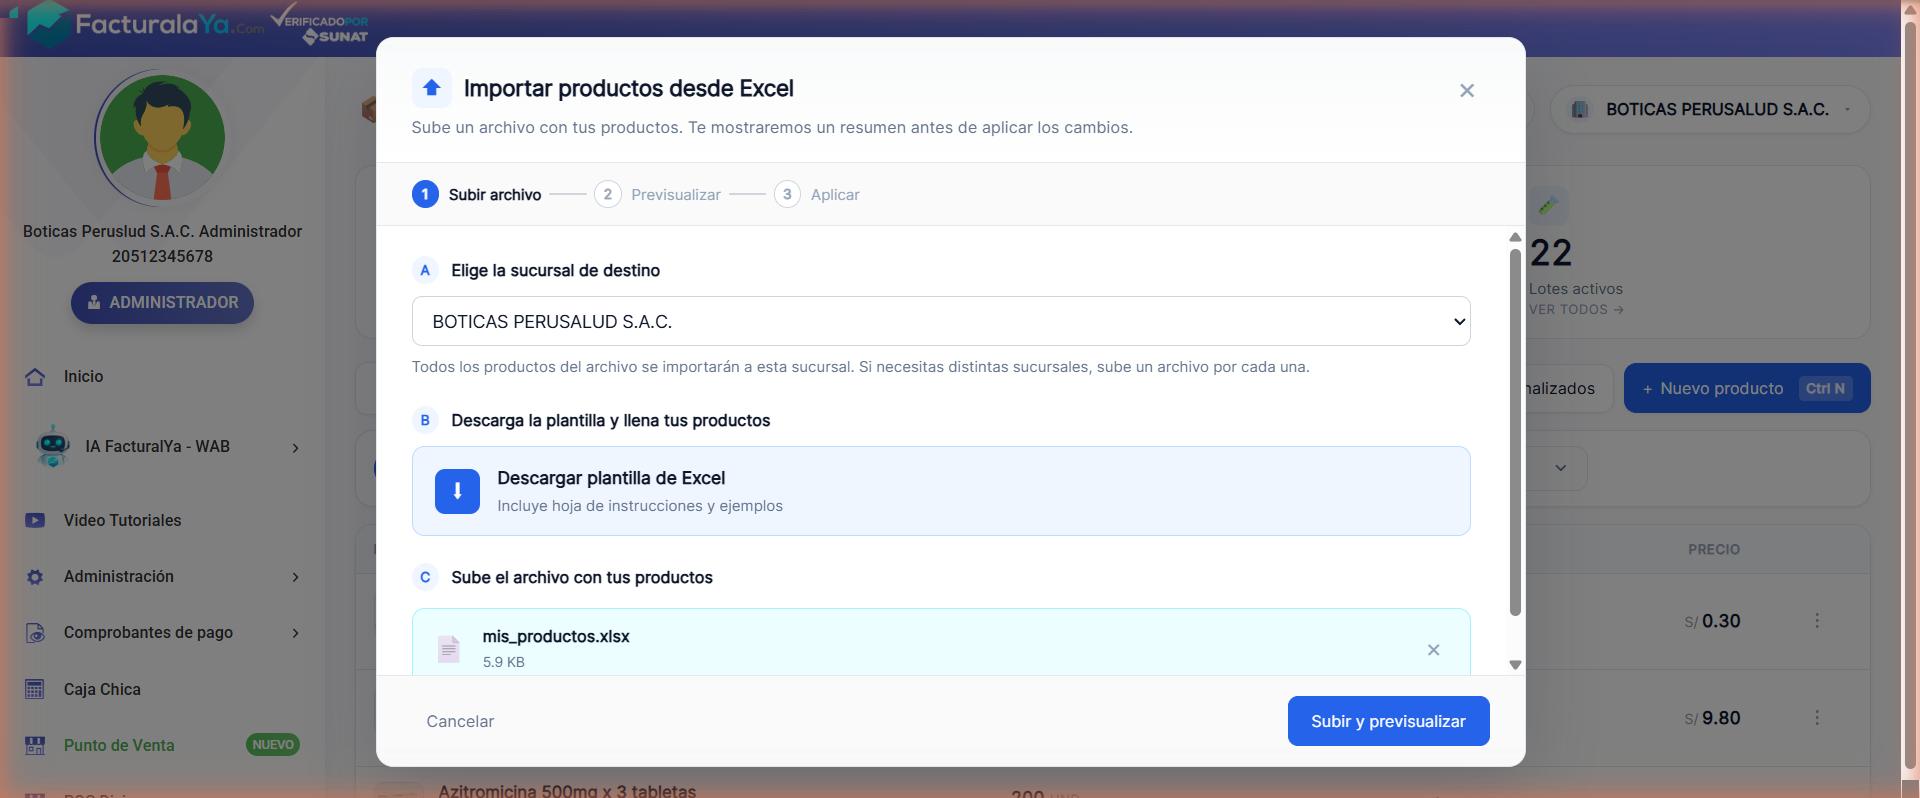The image size is (1920, 798).
Task: Open the sucursal de destino dropdown
Action: pyautogui.click(x=941, y=321)
